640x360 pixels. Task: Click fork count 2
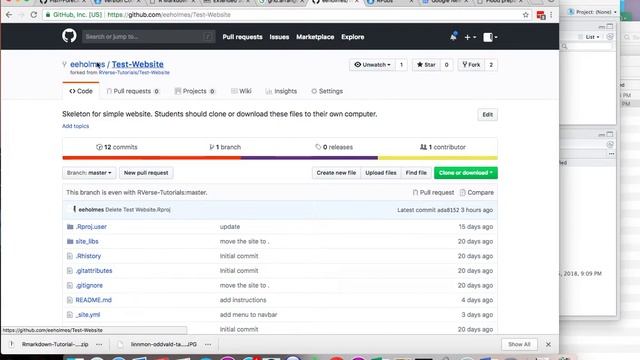[x=491, y=64]
